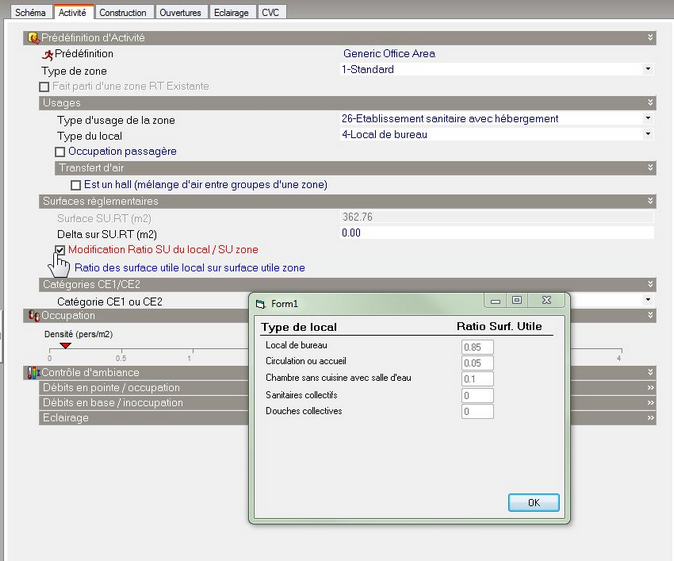The width and height of the screenshot is (674, 561).
Task: Switch to the Construction tab
Action: point(123,13)
